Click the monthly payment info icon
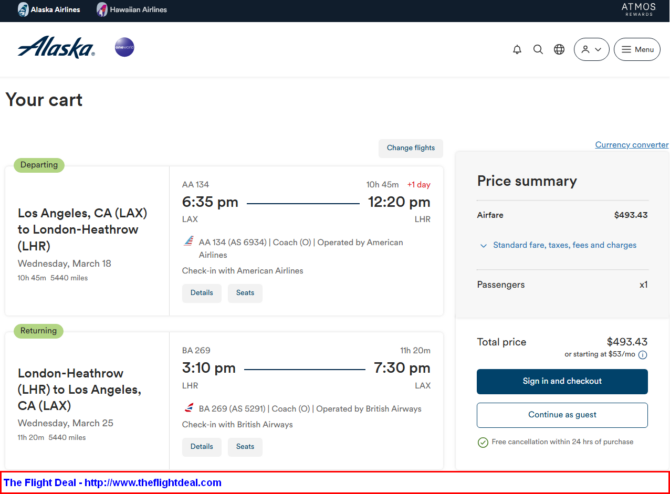 [x=642, y=355]
